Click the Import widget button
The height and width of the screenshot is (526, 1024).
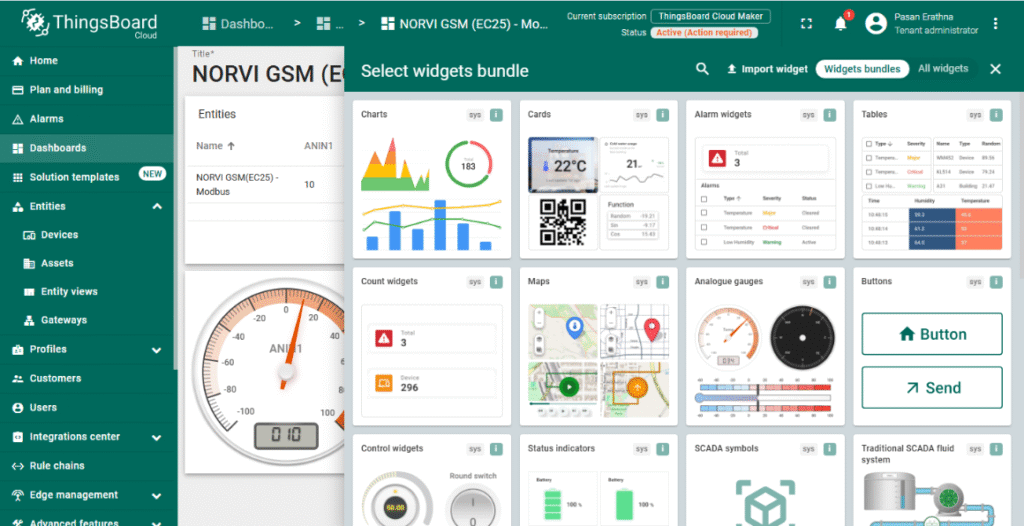pyautogui.click(x=767, y=69)
